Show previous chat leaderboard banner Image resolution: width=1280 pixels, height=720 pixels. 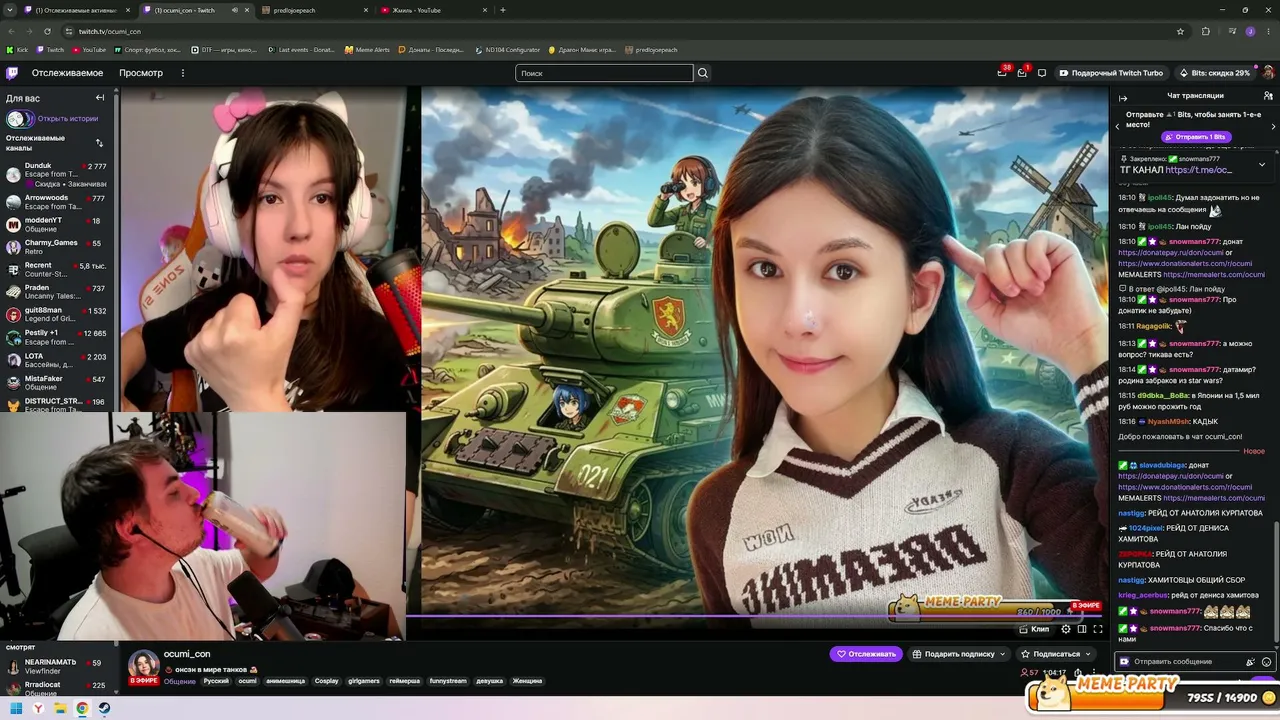[x=1118, y=126]
